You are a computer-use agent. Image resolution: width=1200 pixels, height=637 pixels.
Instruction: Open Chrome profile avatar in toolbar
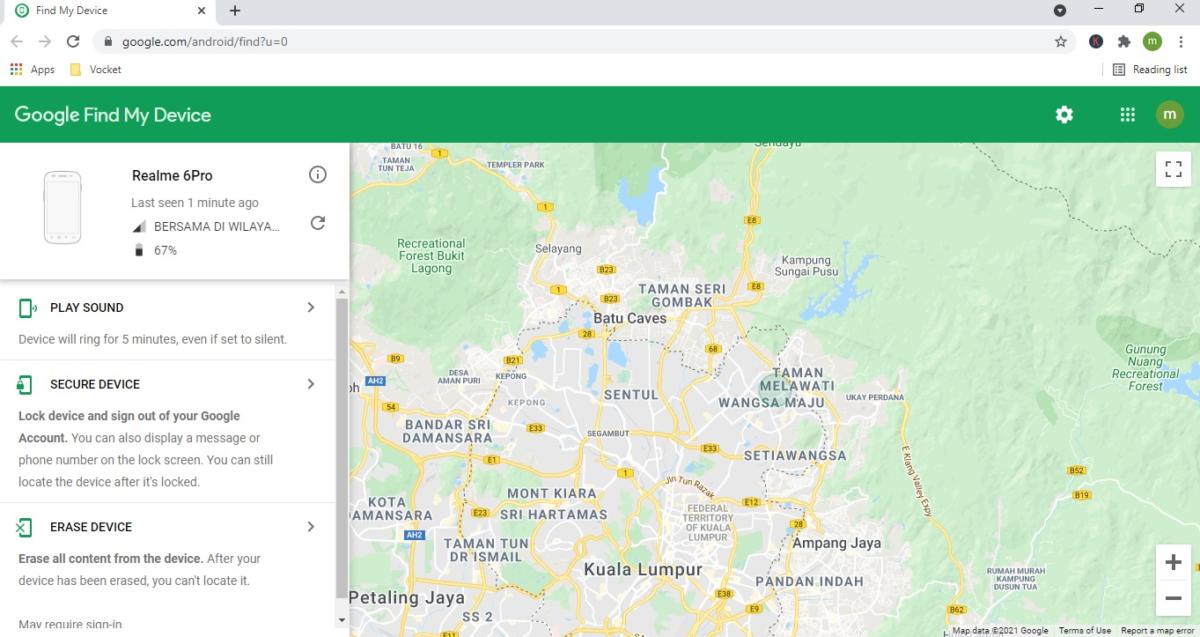[1152, 42]
